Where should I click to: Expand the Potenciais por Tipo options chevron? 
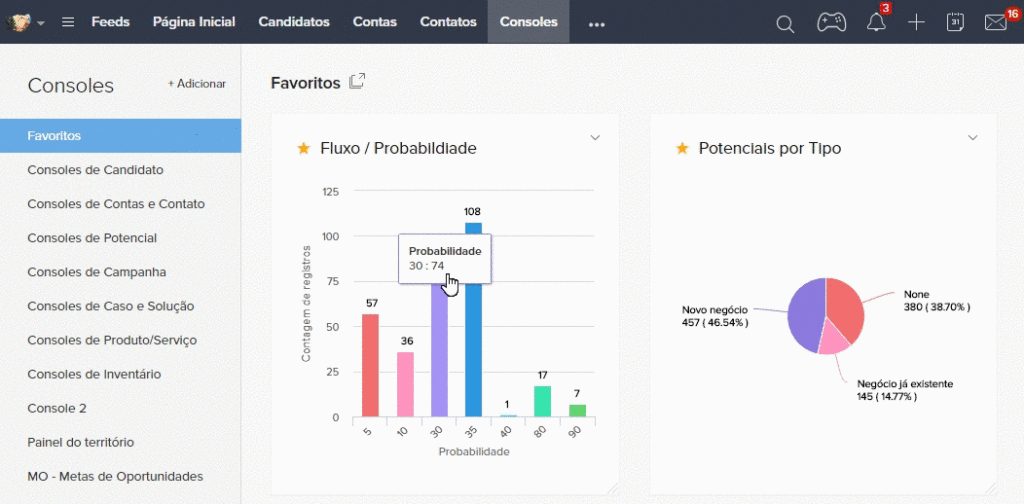tap(972, 137)
